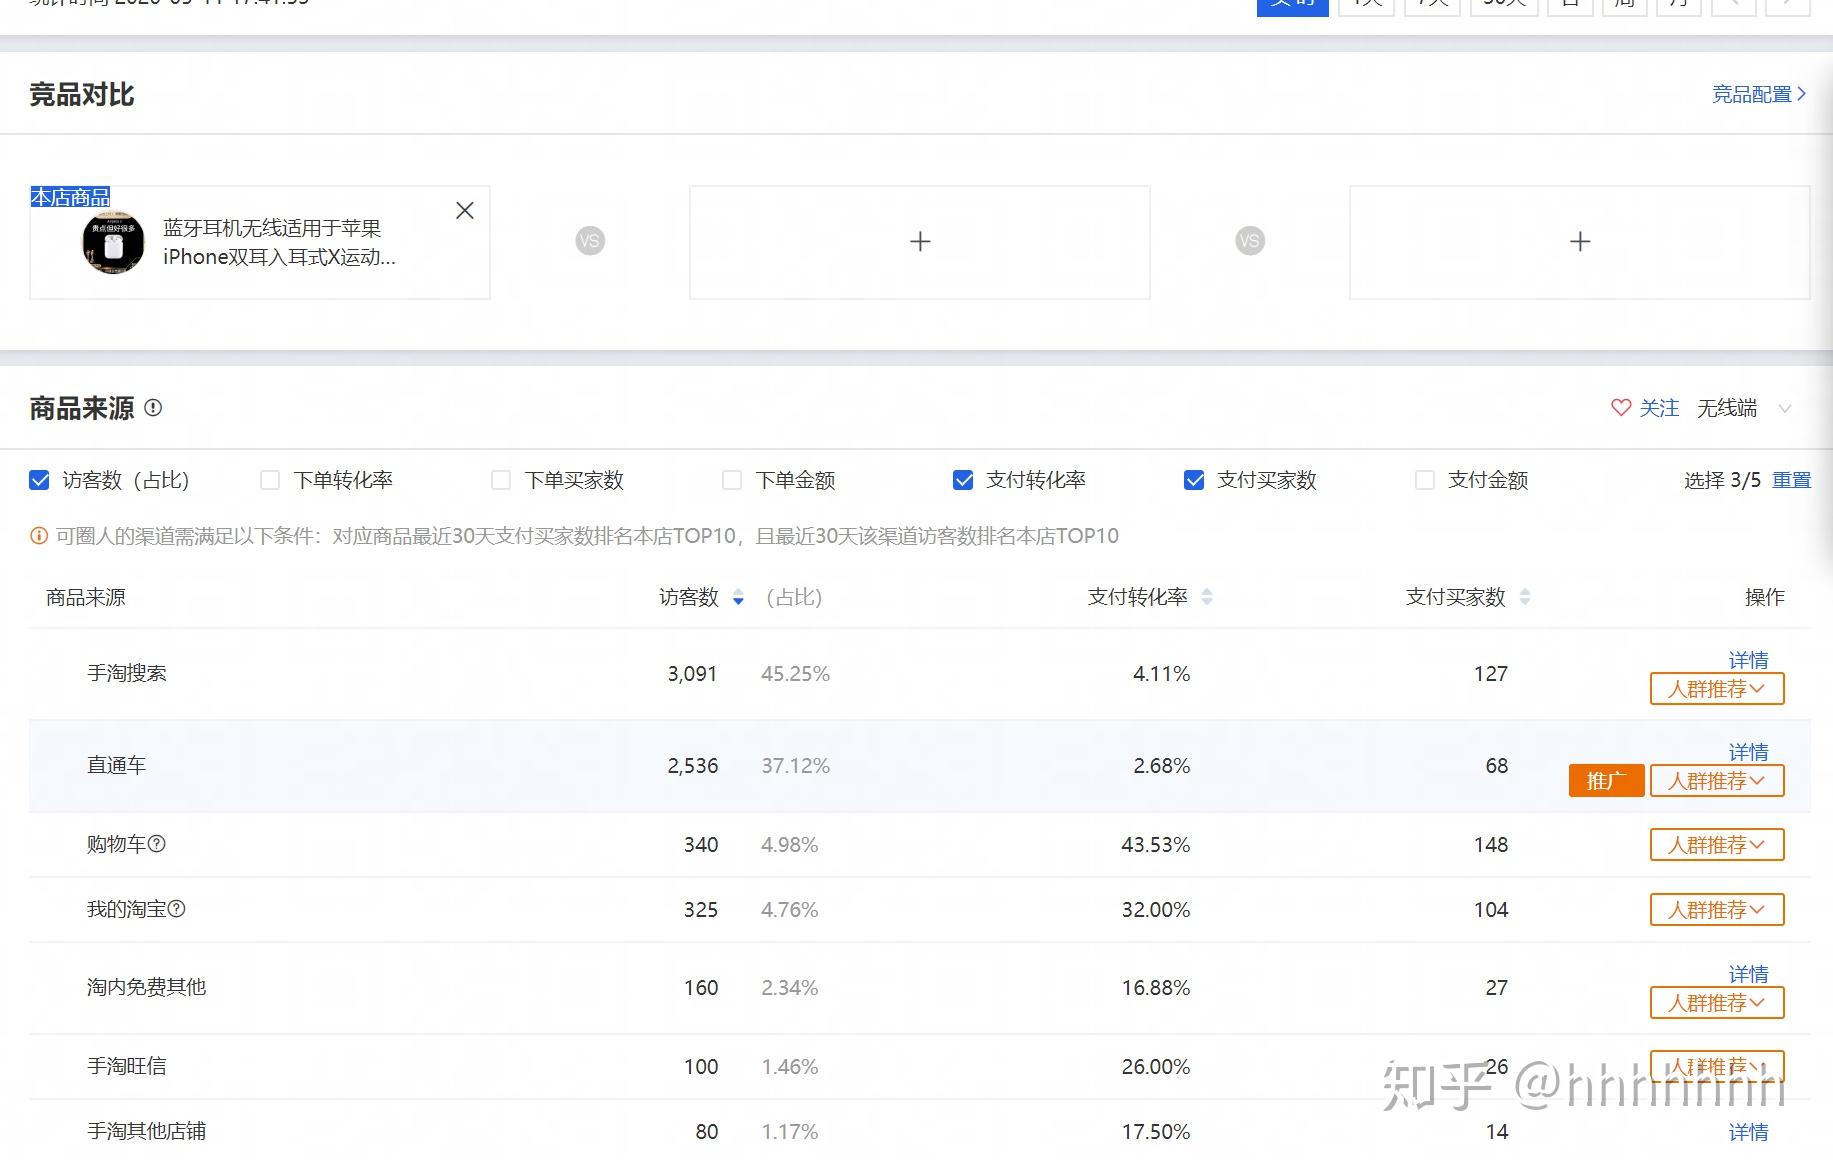Sort by 支付买家数 column arrows
The height and width of the screenshot is (1160, 1833).
click(1525, 597)
